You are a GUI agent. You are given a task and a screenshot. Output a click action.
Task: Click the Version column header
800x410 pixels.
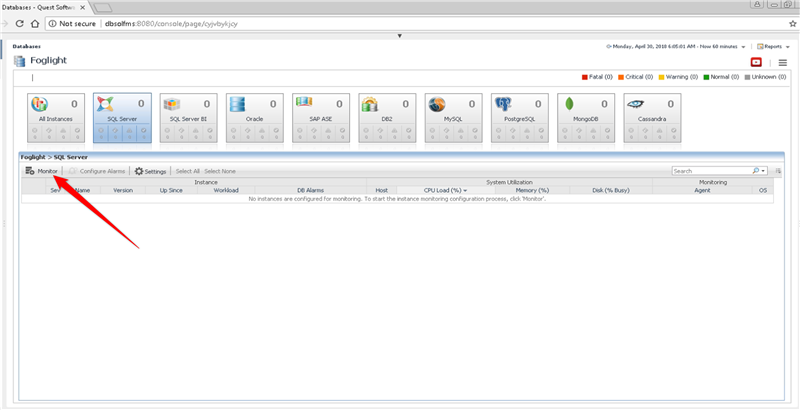[x=122, y=190]
